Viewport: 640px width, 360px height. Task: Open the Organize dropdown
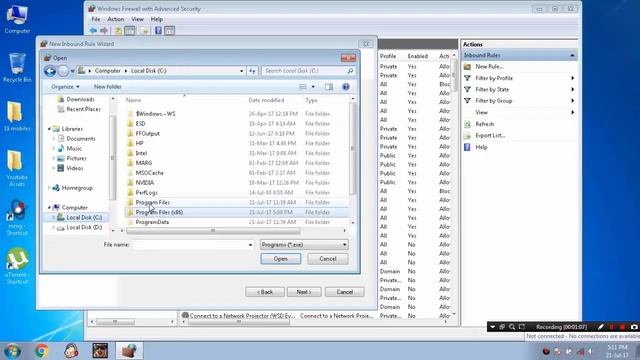coord(65,87)
